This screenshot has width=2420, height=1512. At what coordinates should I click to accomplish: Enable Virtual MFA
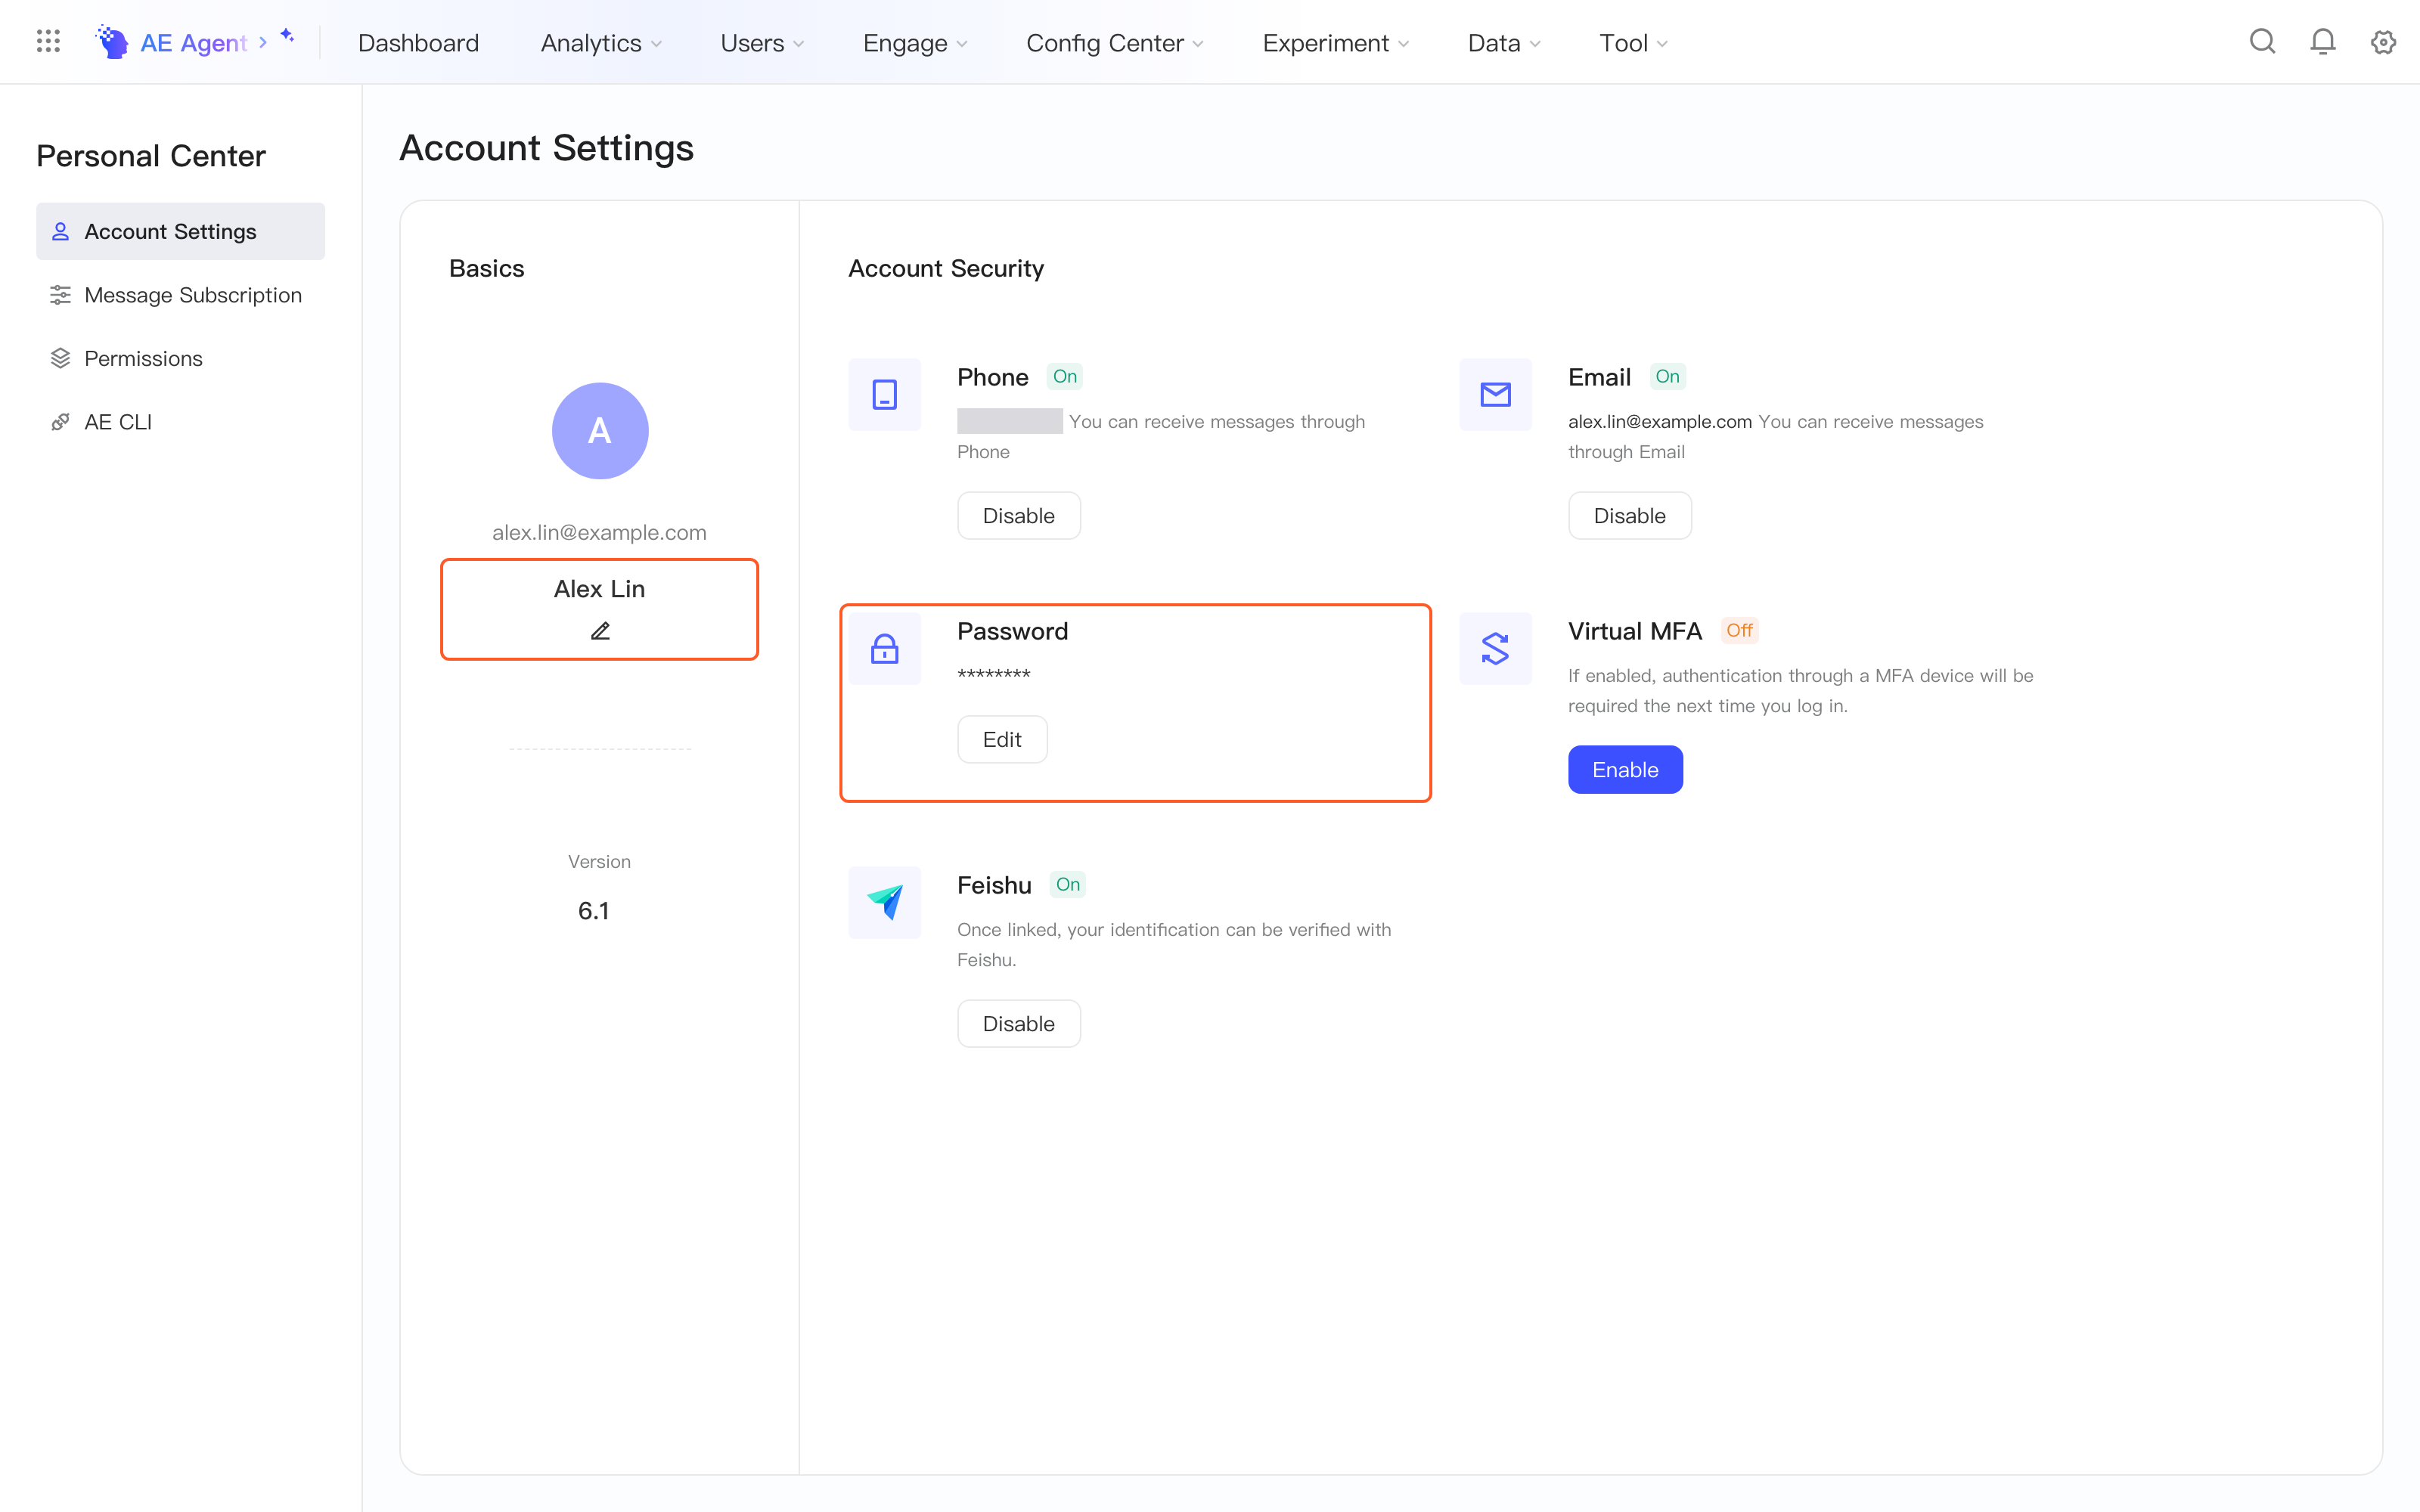tap(1625, 770)
